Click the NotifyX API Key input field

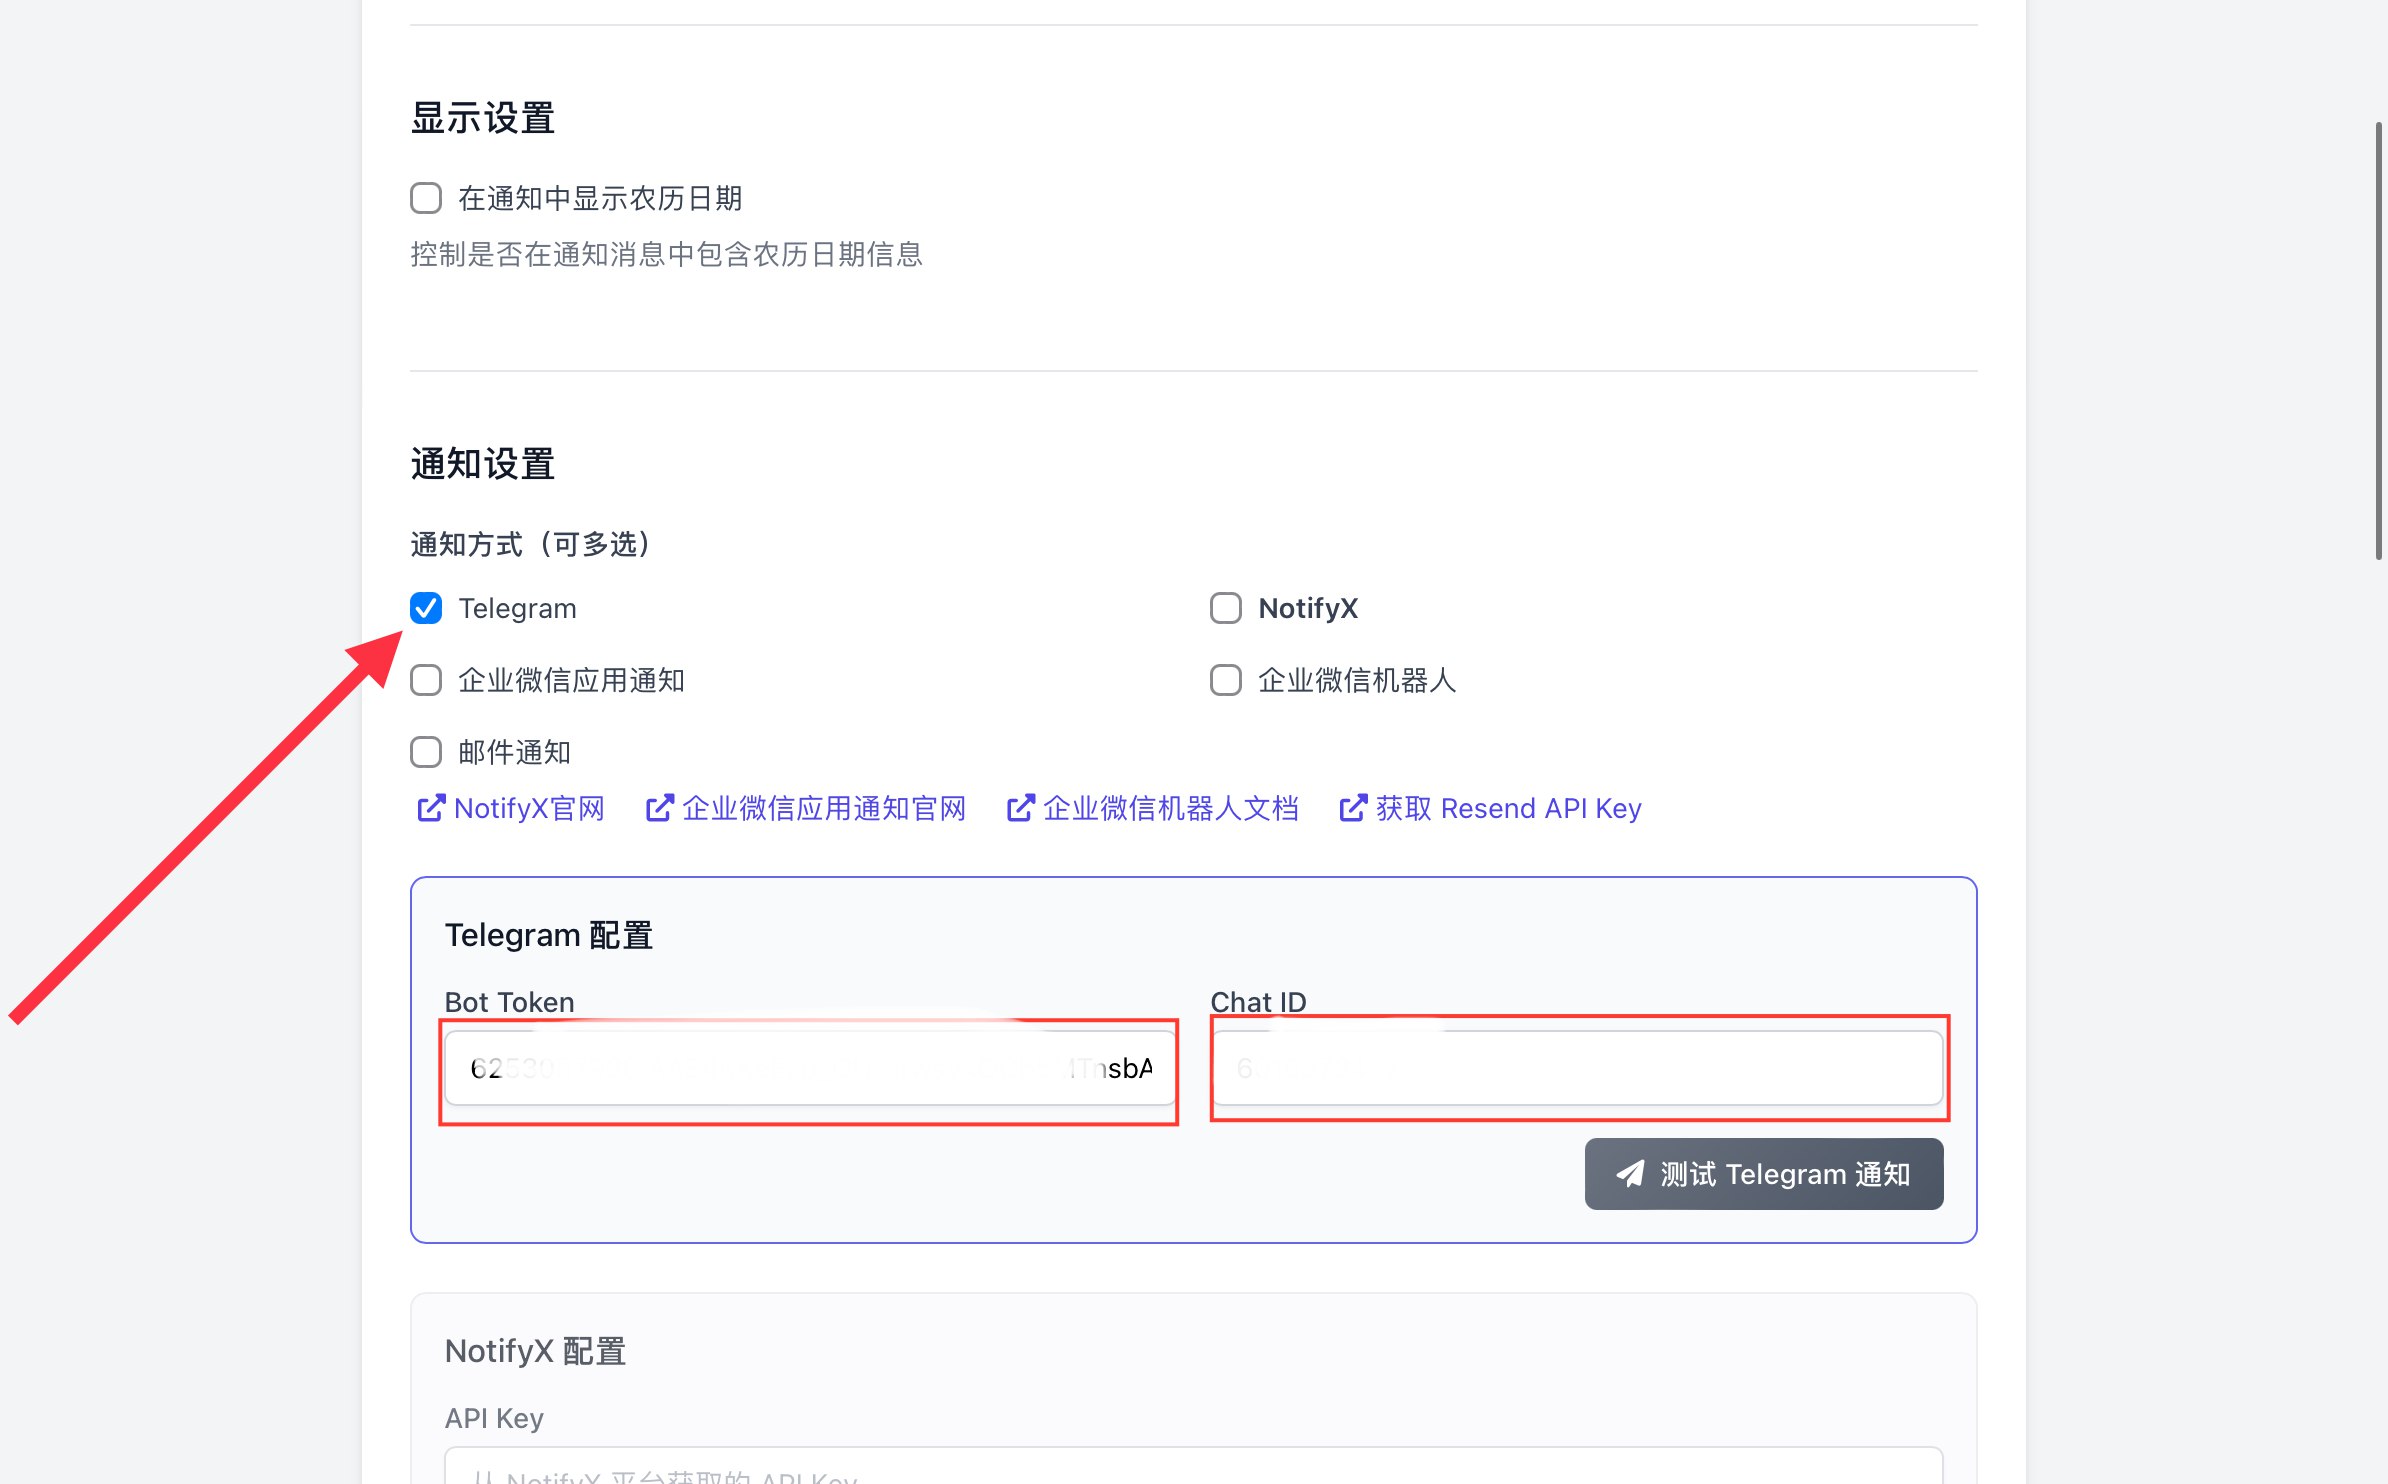1194,1466
